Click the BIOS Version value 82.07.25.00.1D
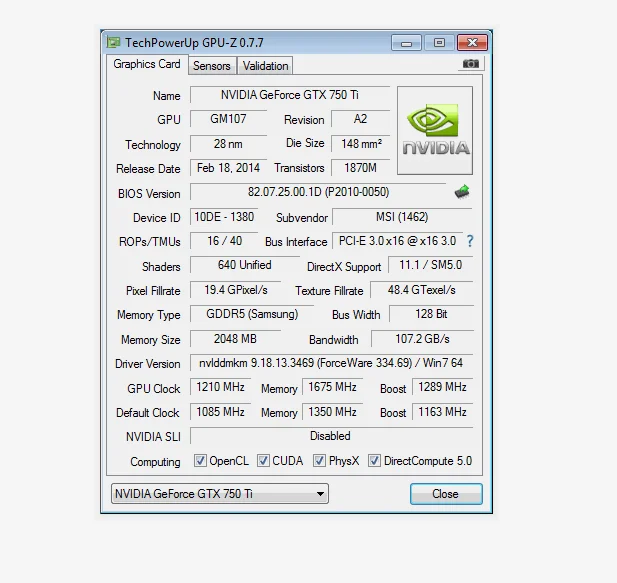617x583 pixels. click(318, 192)
